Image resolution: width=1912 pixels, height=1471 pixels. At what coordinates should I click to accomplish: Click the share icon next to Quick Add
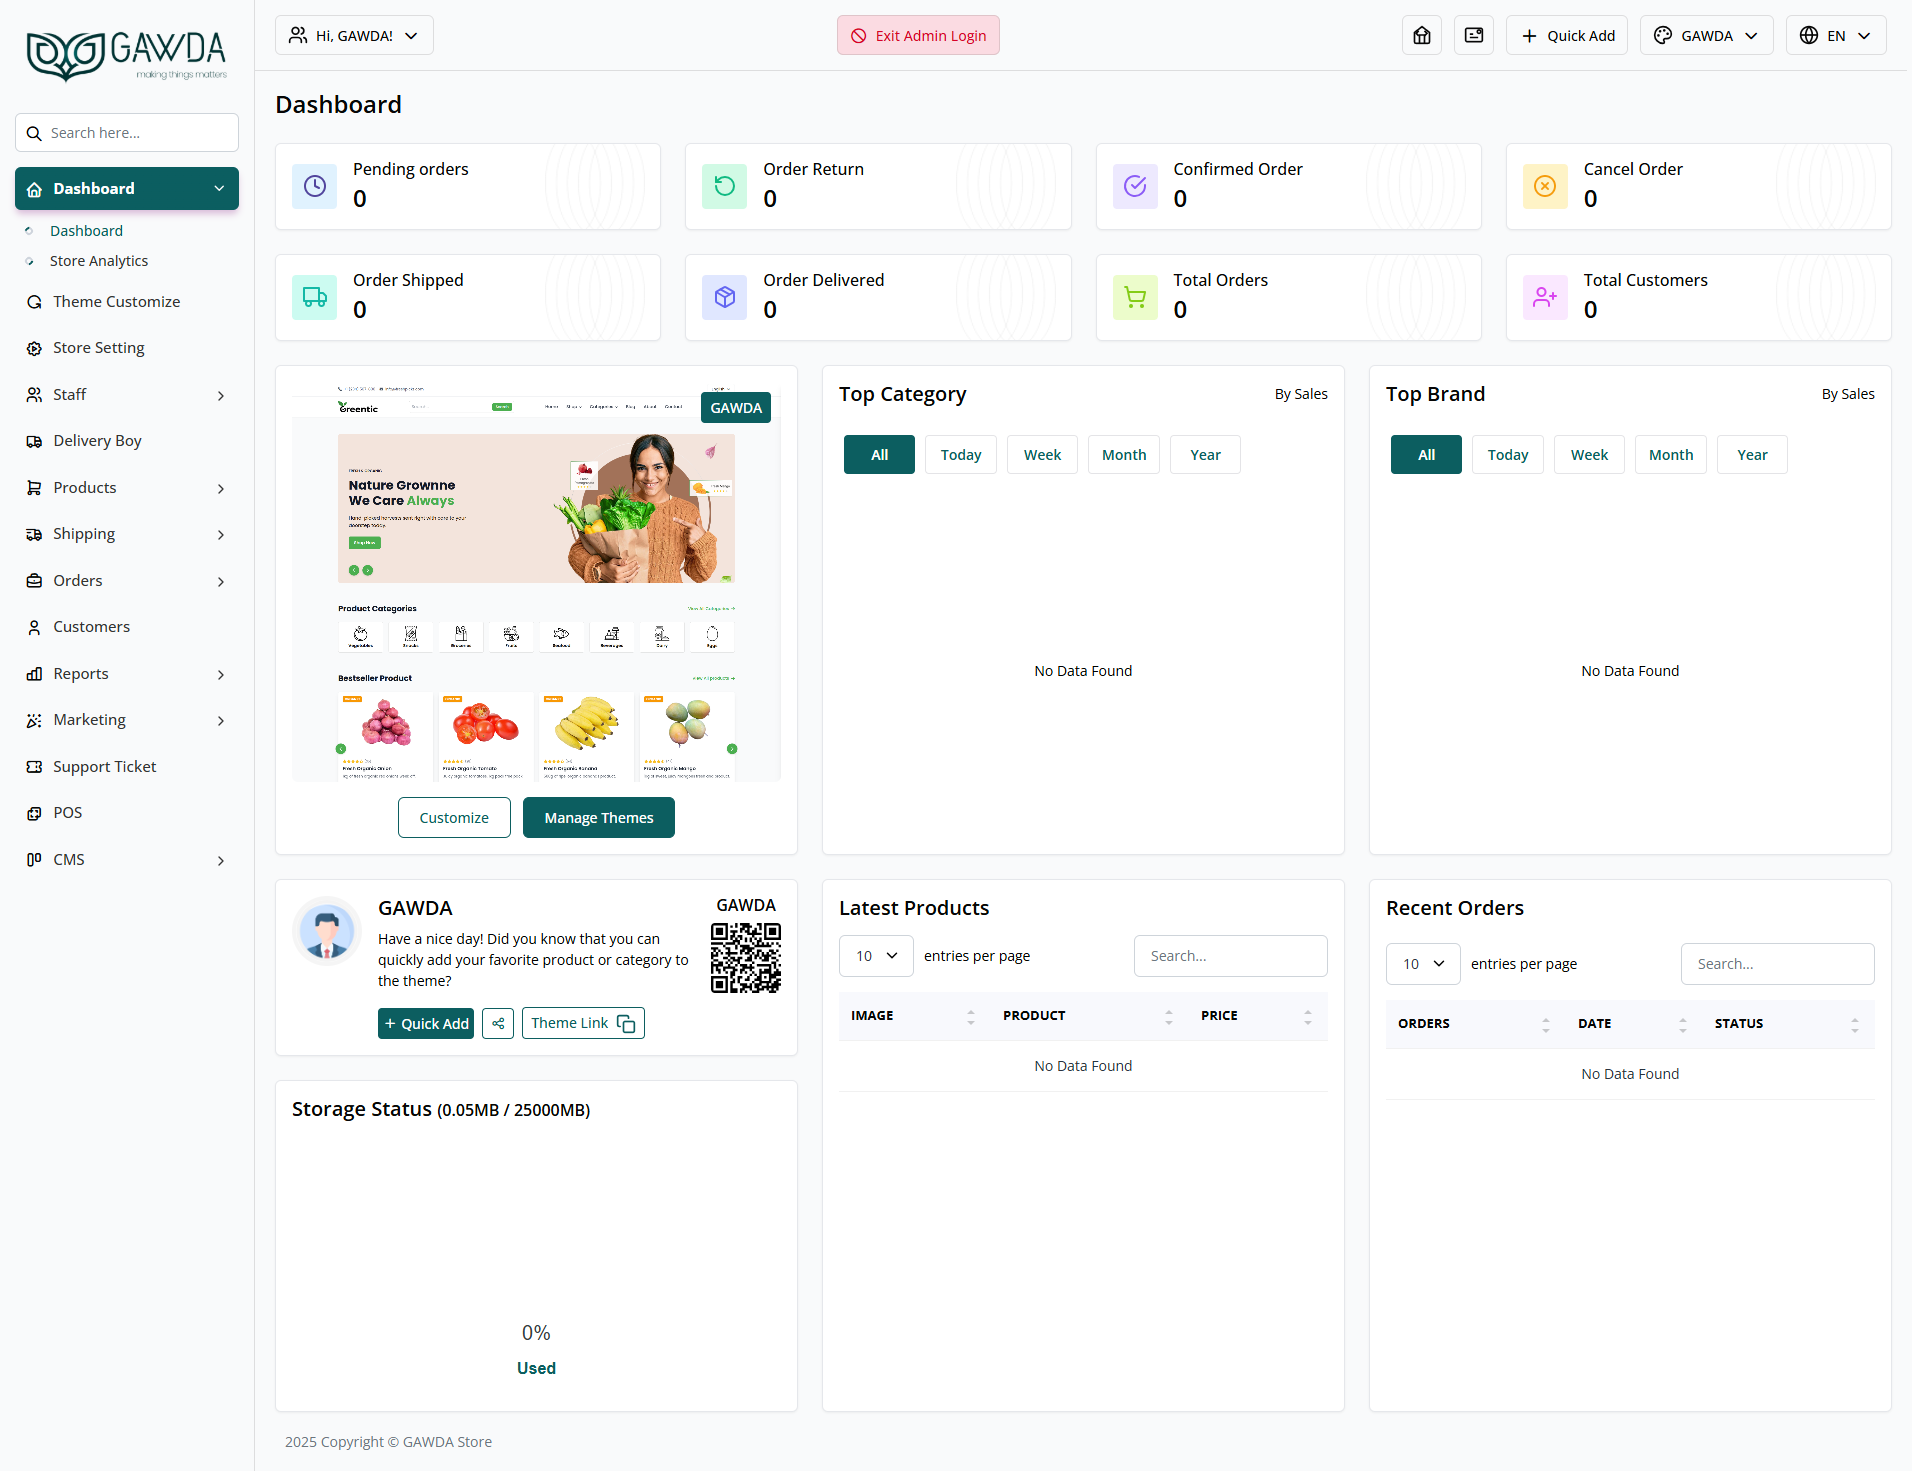click(497, 1023)
